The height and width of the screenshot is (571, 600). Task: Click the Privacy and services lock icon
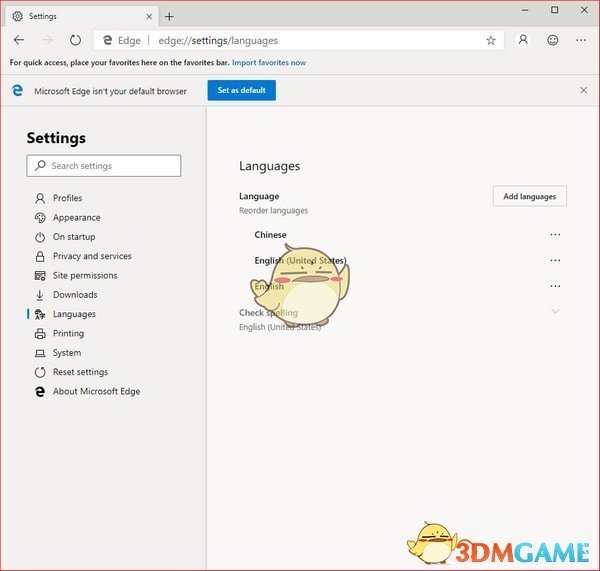[40, 256]
